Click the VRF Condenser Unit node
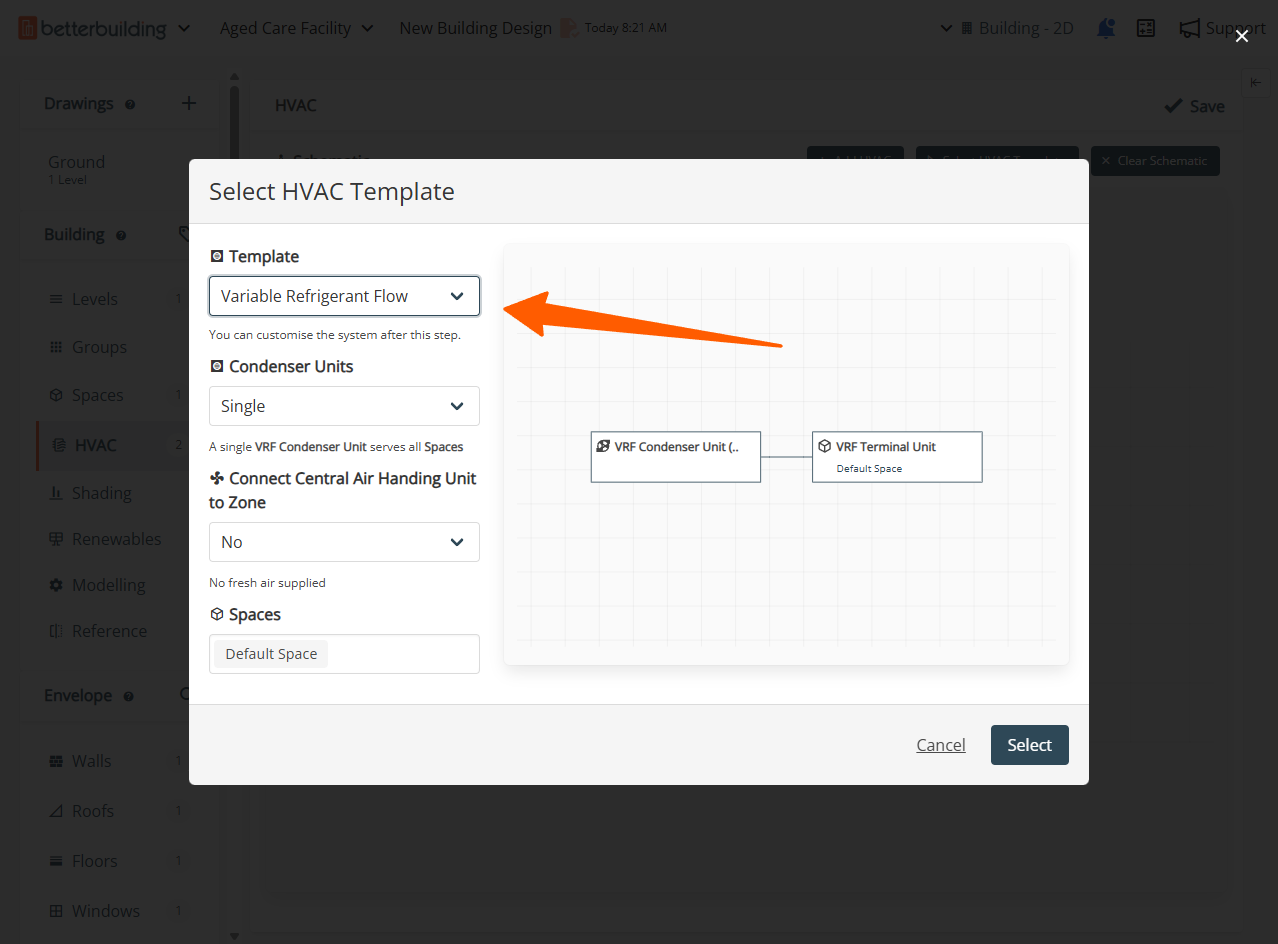The image size is (1278, 944). pos(675,457)
